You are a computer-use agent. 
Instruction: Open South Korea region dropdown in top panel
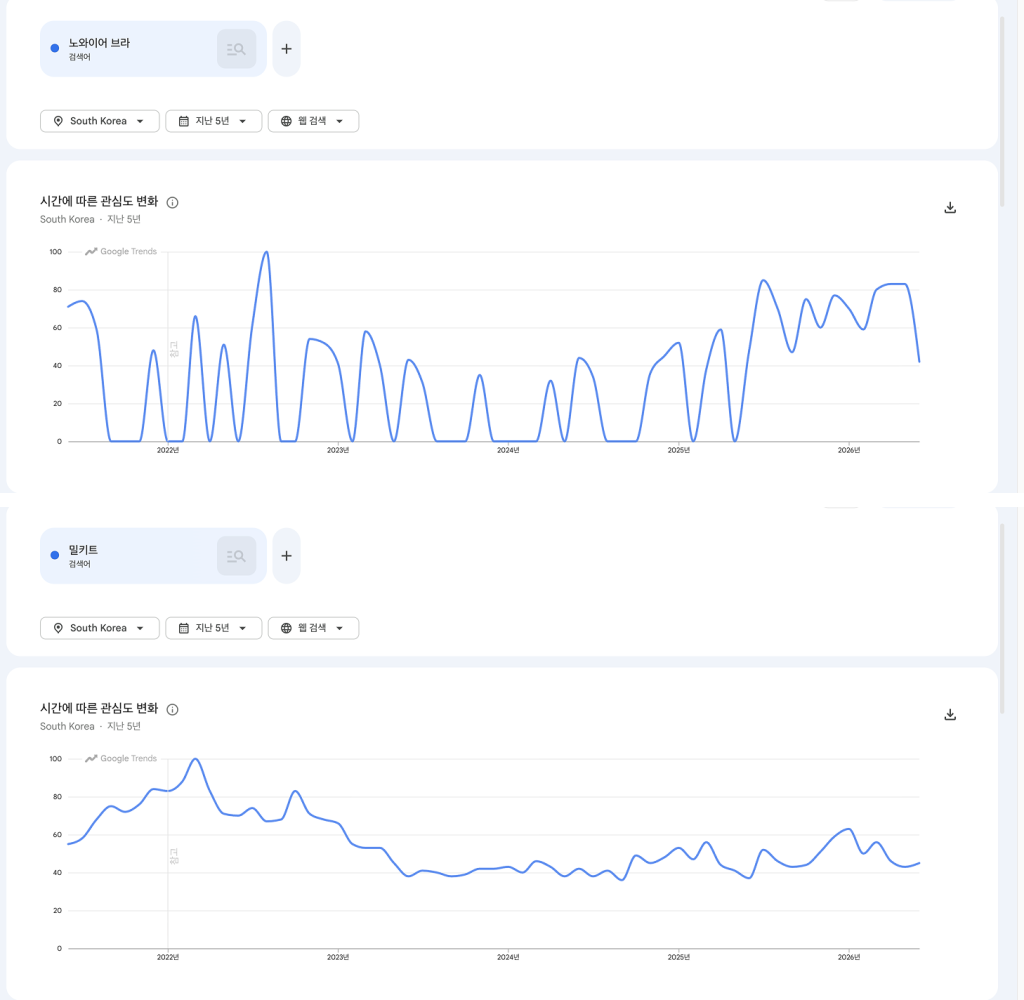(x=100, y=121)
